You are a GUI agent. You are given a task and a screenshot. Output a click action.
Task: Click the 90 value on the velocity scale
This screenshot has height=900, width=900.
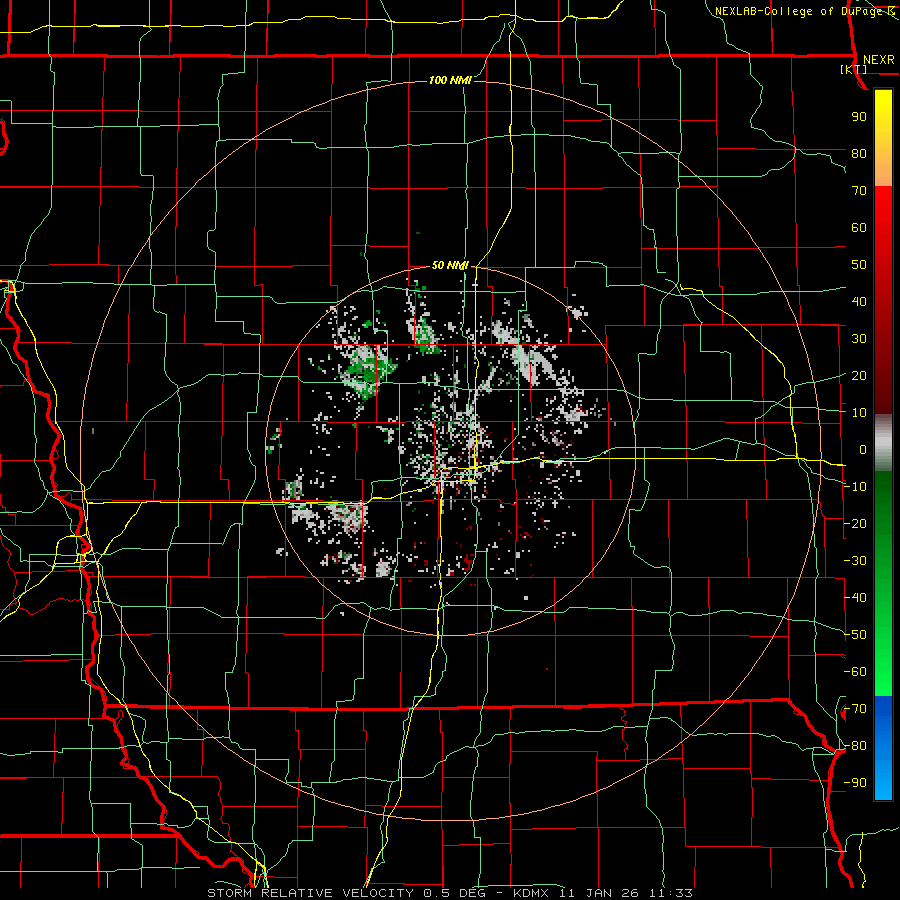(x=859, y=117)
